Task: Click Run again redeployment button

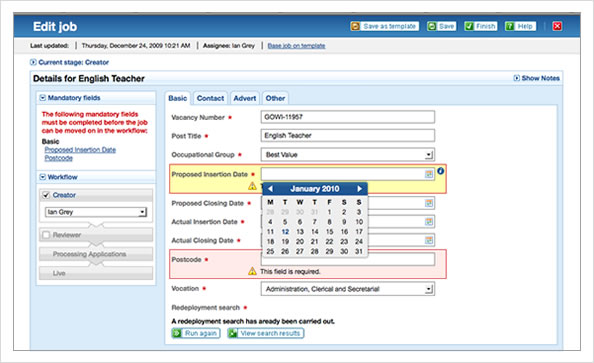Action: (x=196, y=333)
